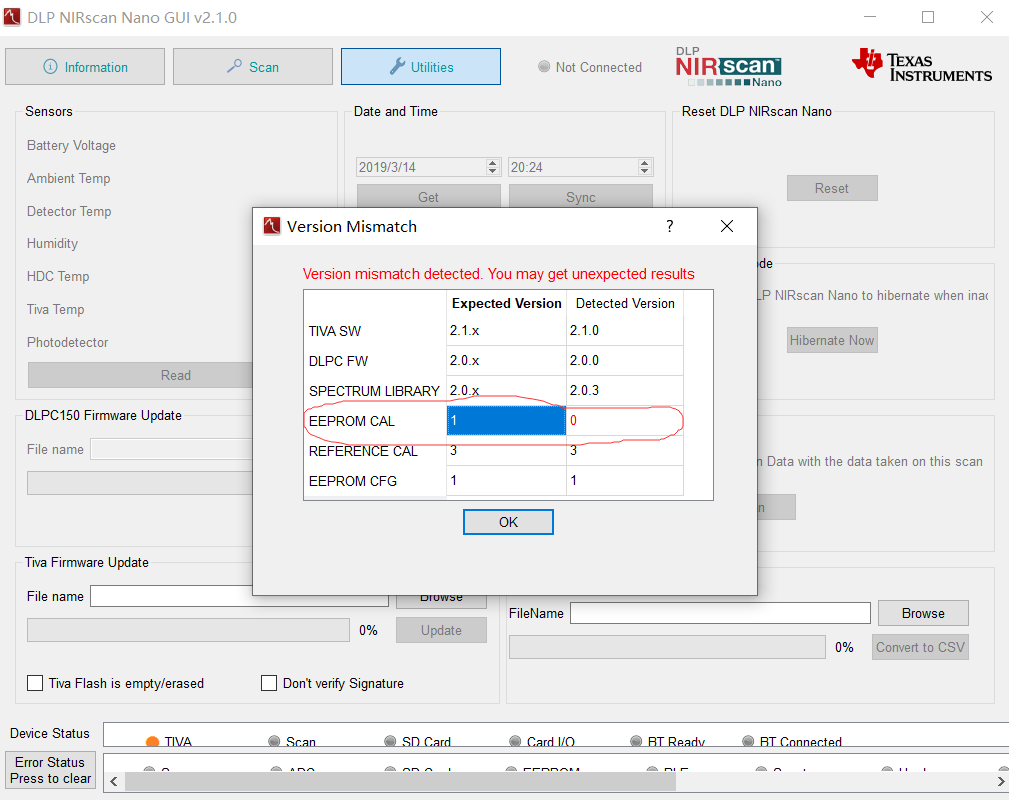Click the Texas Instruments logo
This screenshot has height=800, width=1009.
click(921, 66)
